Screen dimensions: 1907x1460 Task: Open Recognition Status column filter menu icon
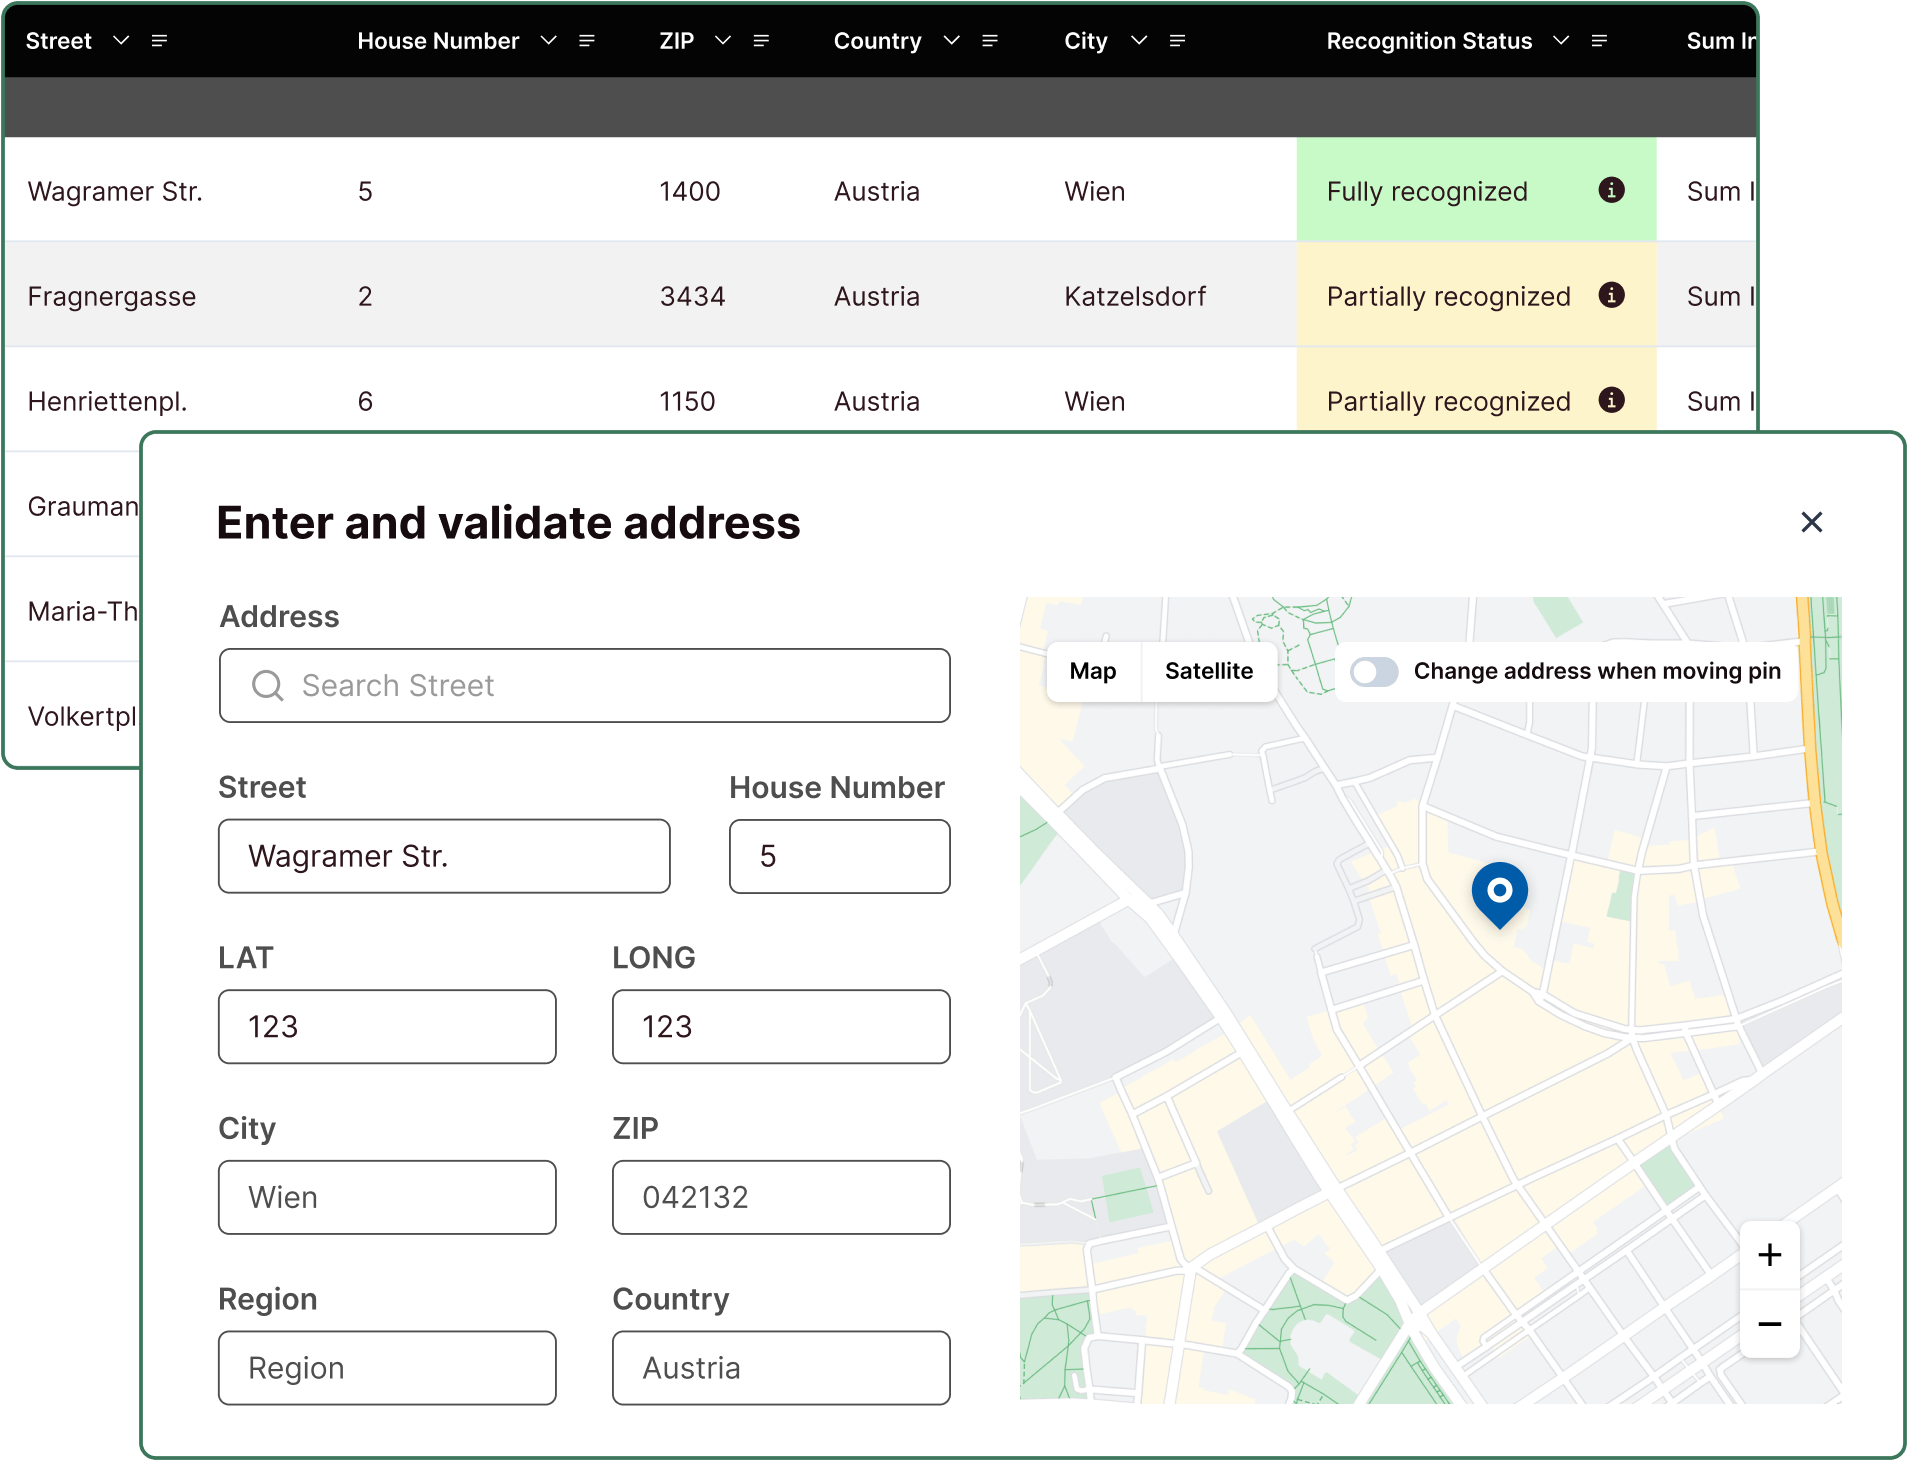click(x=1599, y=41)
